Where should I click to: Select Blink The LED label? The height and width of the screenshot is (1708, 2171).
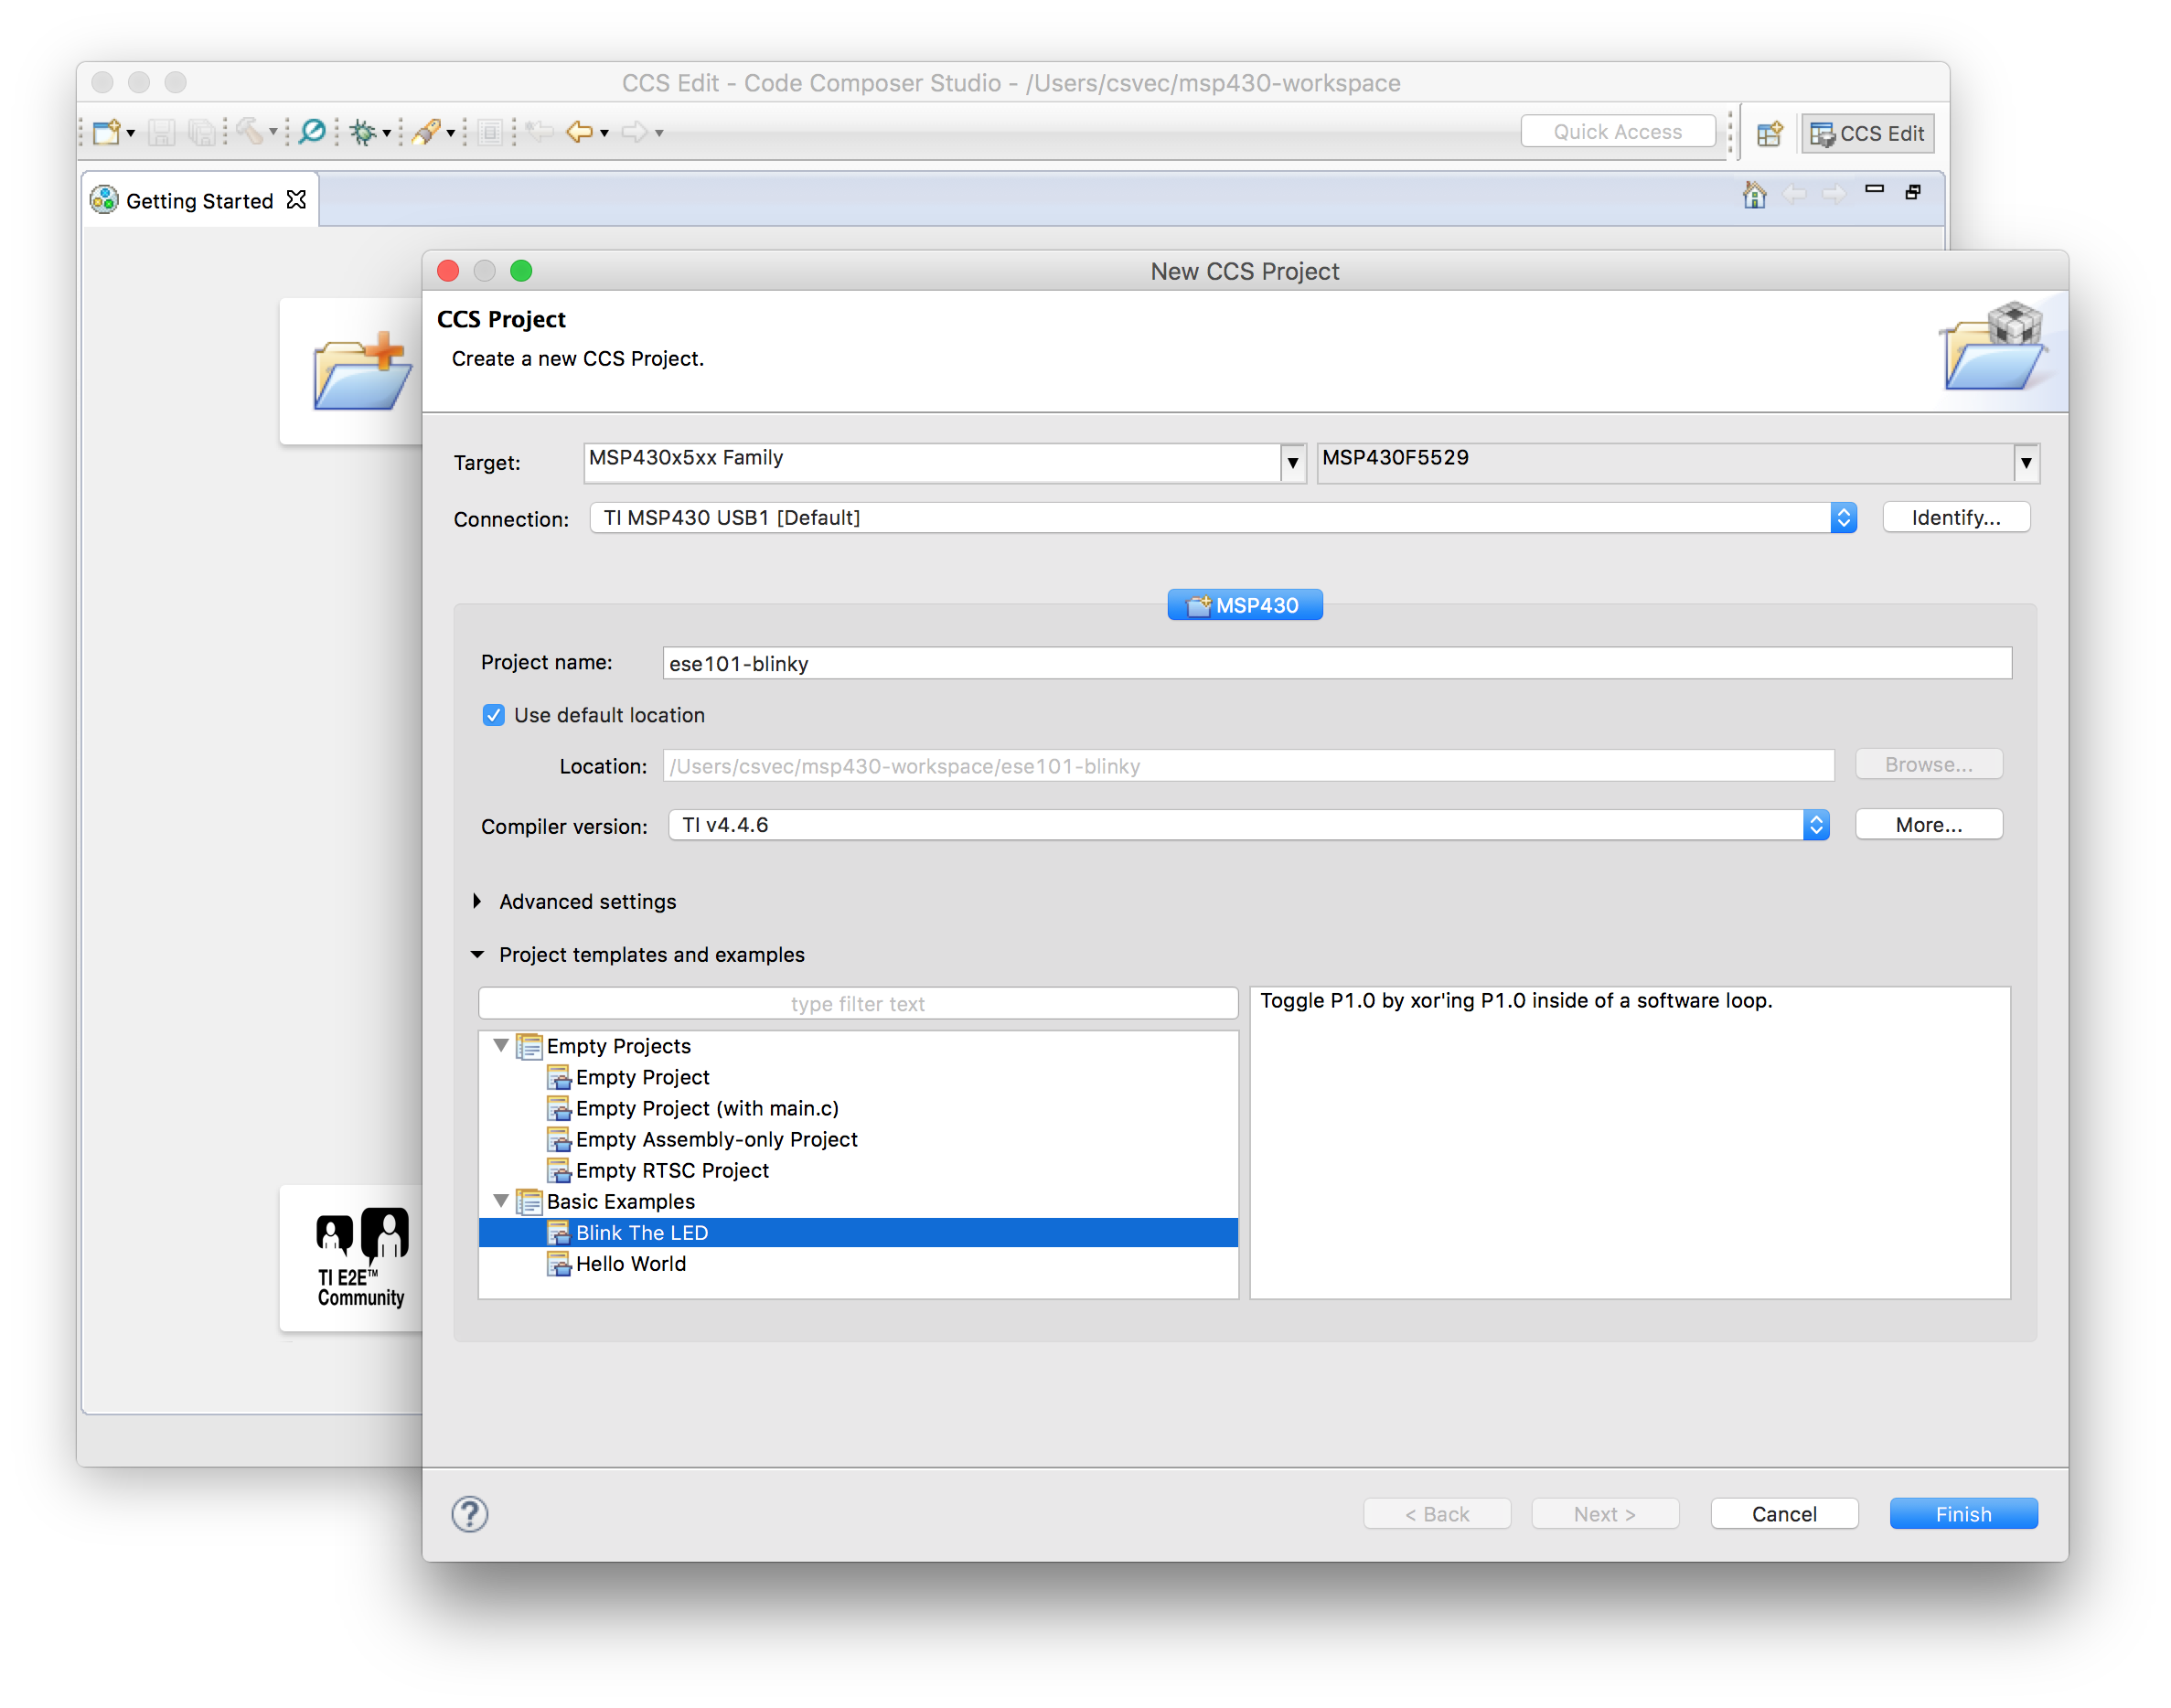(642, 1233)
